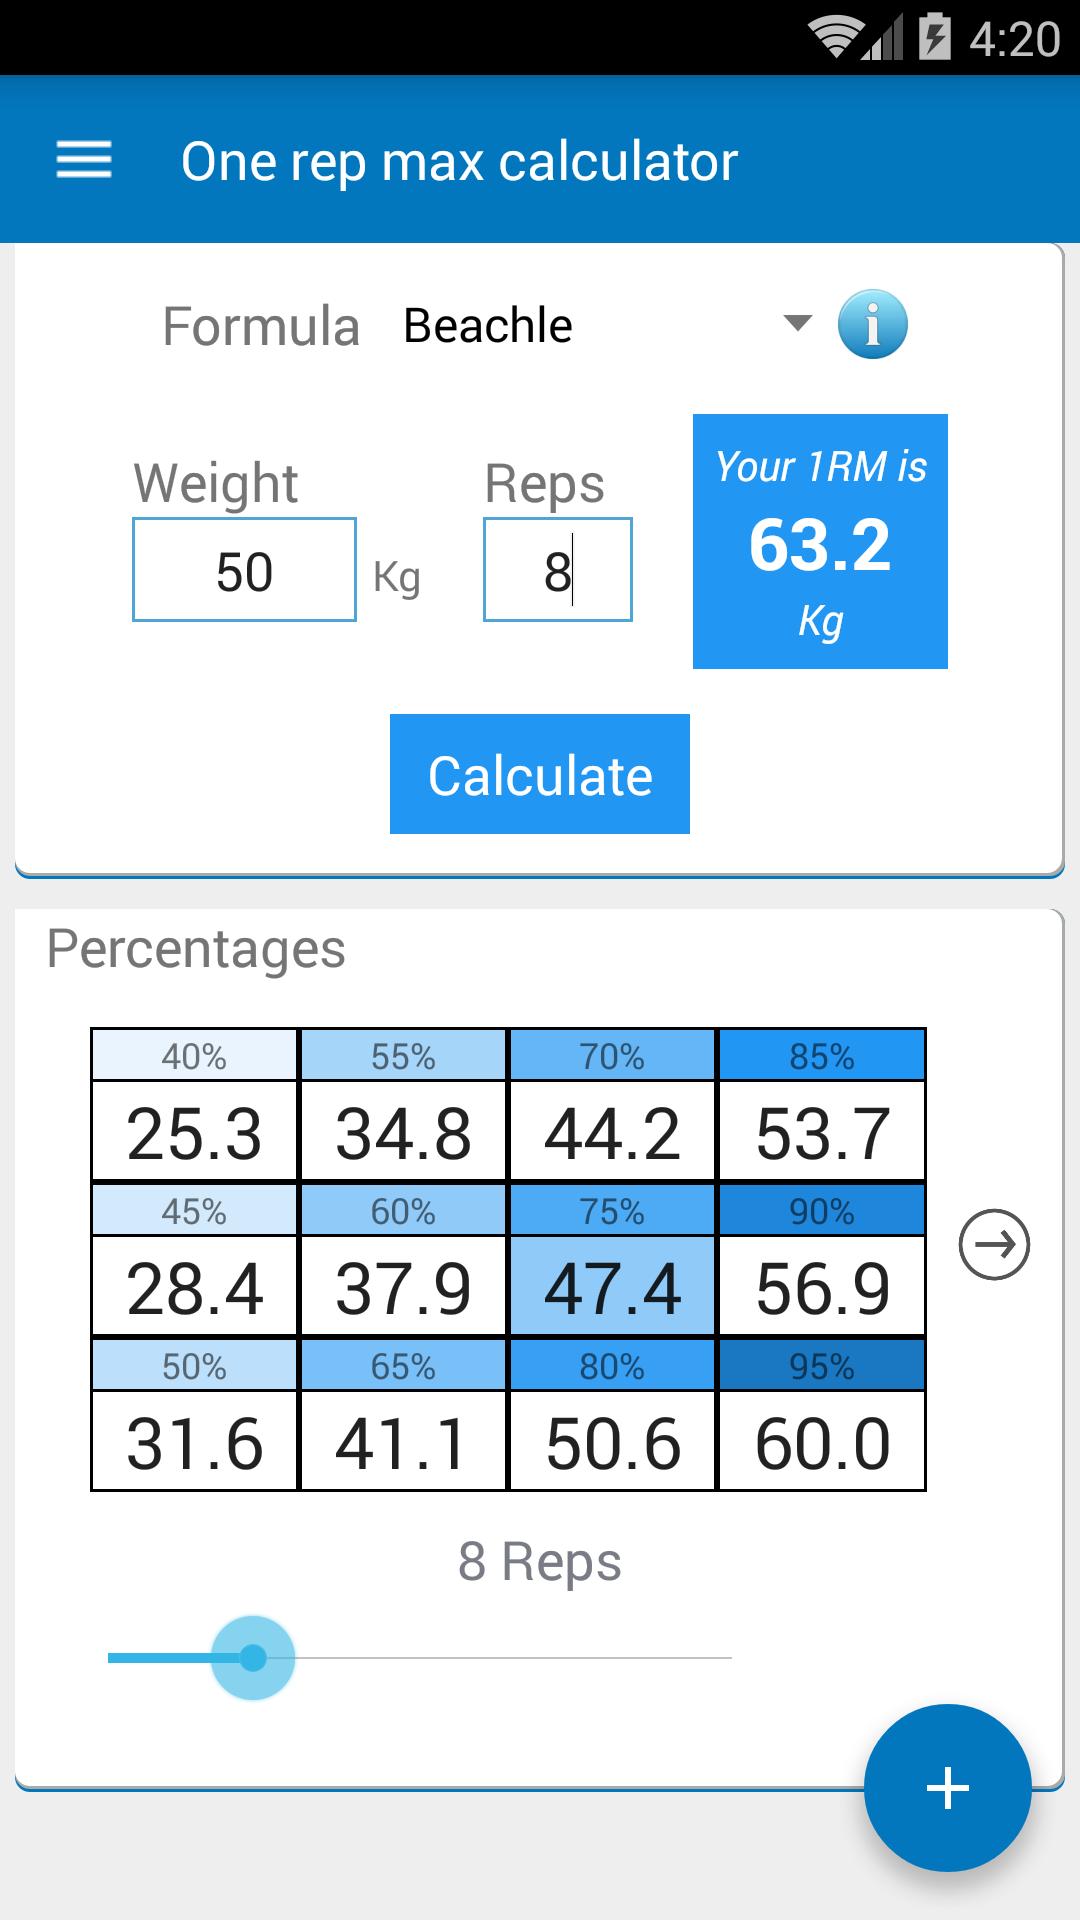Tap the 40% cell showing 25.3

[194, 1133]
